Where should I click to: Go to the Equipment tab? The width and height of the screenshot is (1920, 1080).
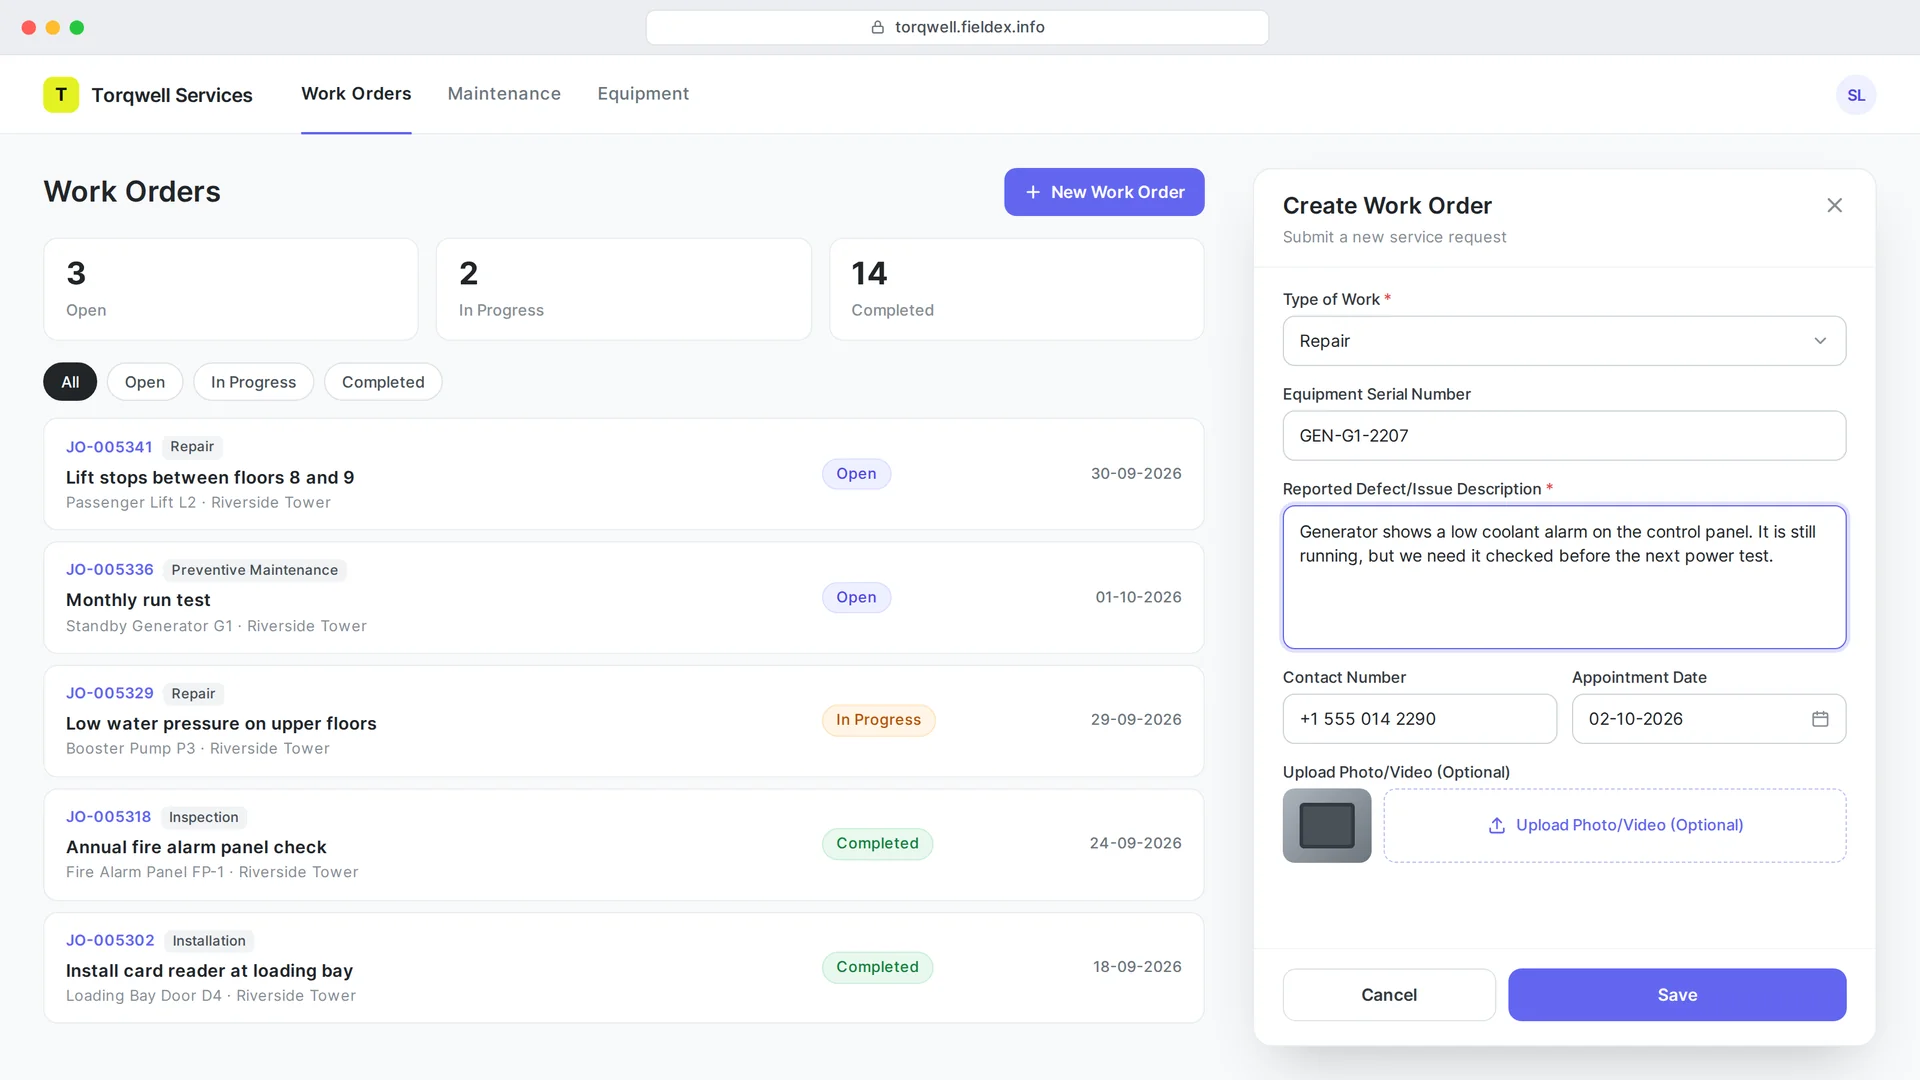click(643, 94)
